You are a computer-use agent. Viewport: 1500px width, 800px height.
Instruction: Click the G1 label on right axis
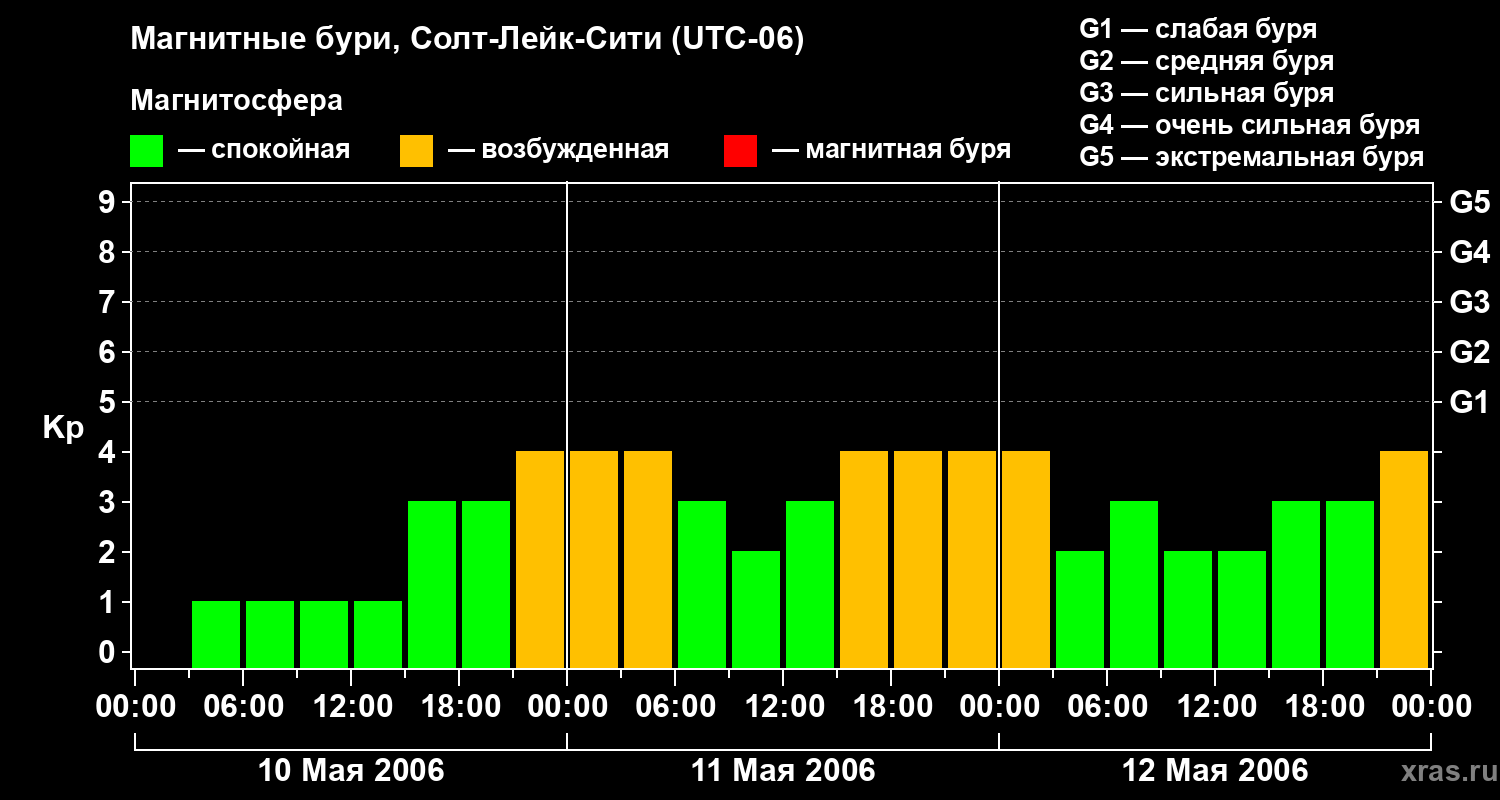(x=1469, y=402)
